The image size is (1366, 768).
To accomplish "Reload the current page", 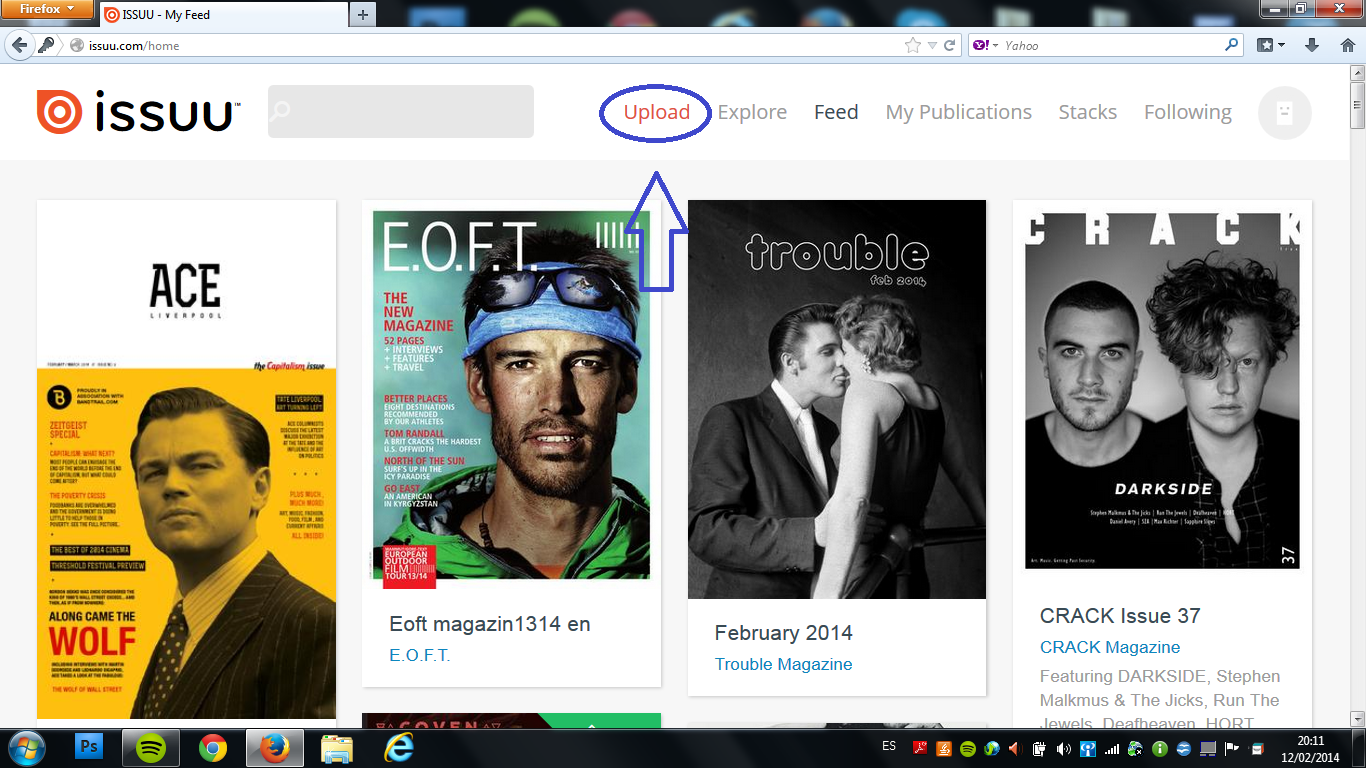I will click(x=950, y=45).
